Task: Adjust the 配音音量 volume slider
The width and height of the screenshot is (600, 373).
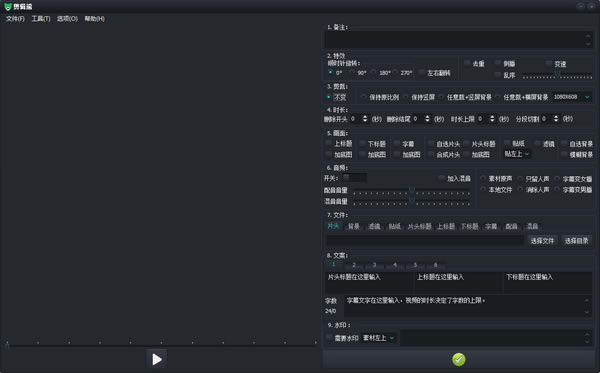Action: (x=412, y=190)
